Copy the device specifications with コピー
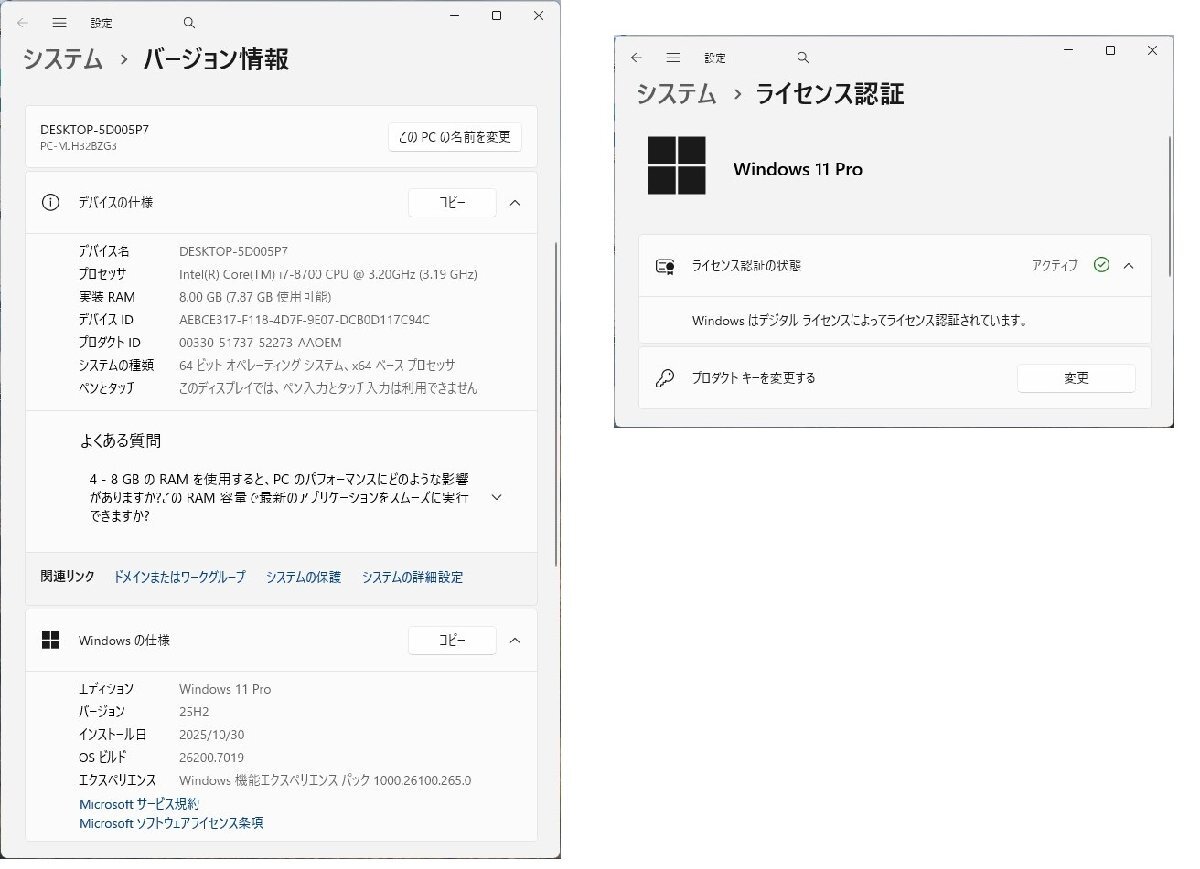This screenshot has height=869, width=1200. click(452, 202)
